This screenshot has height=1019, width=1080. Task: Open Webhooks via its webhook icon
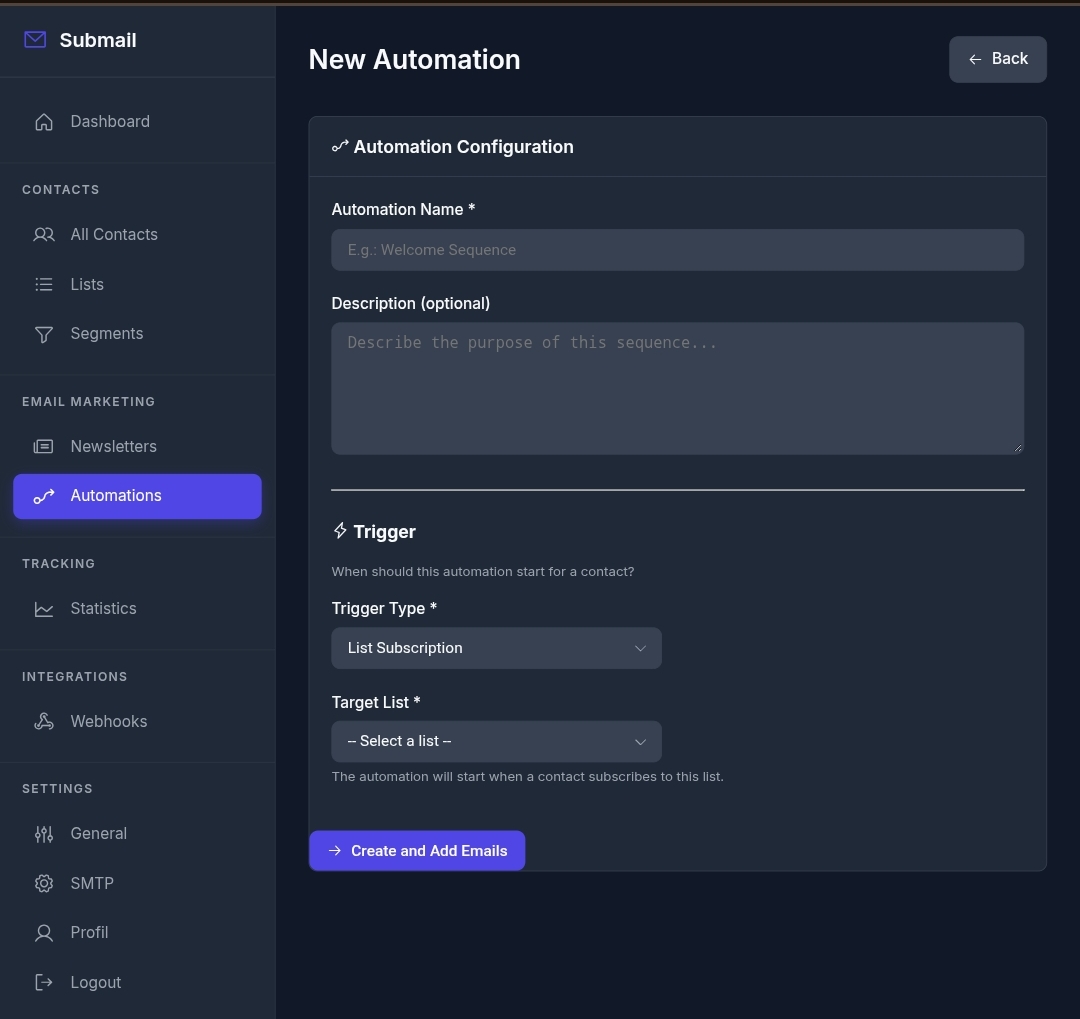44,721
